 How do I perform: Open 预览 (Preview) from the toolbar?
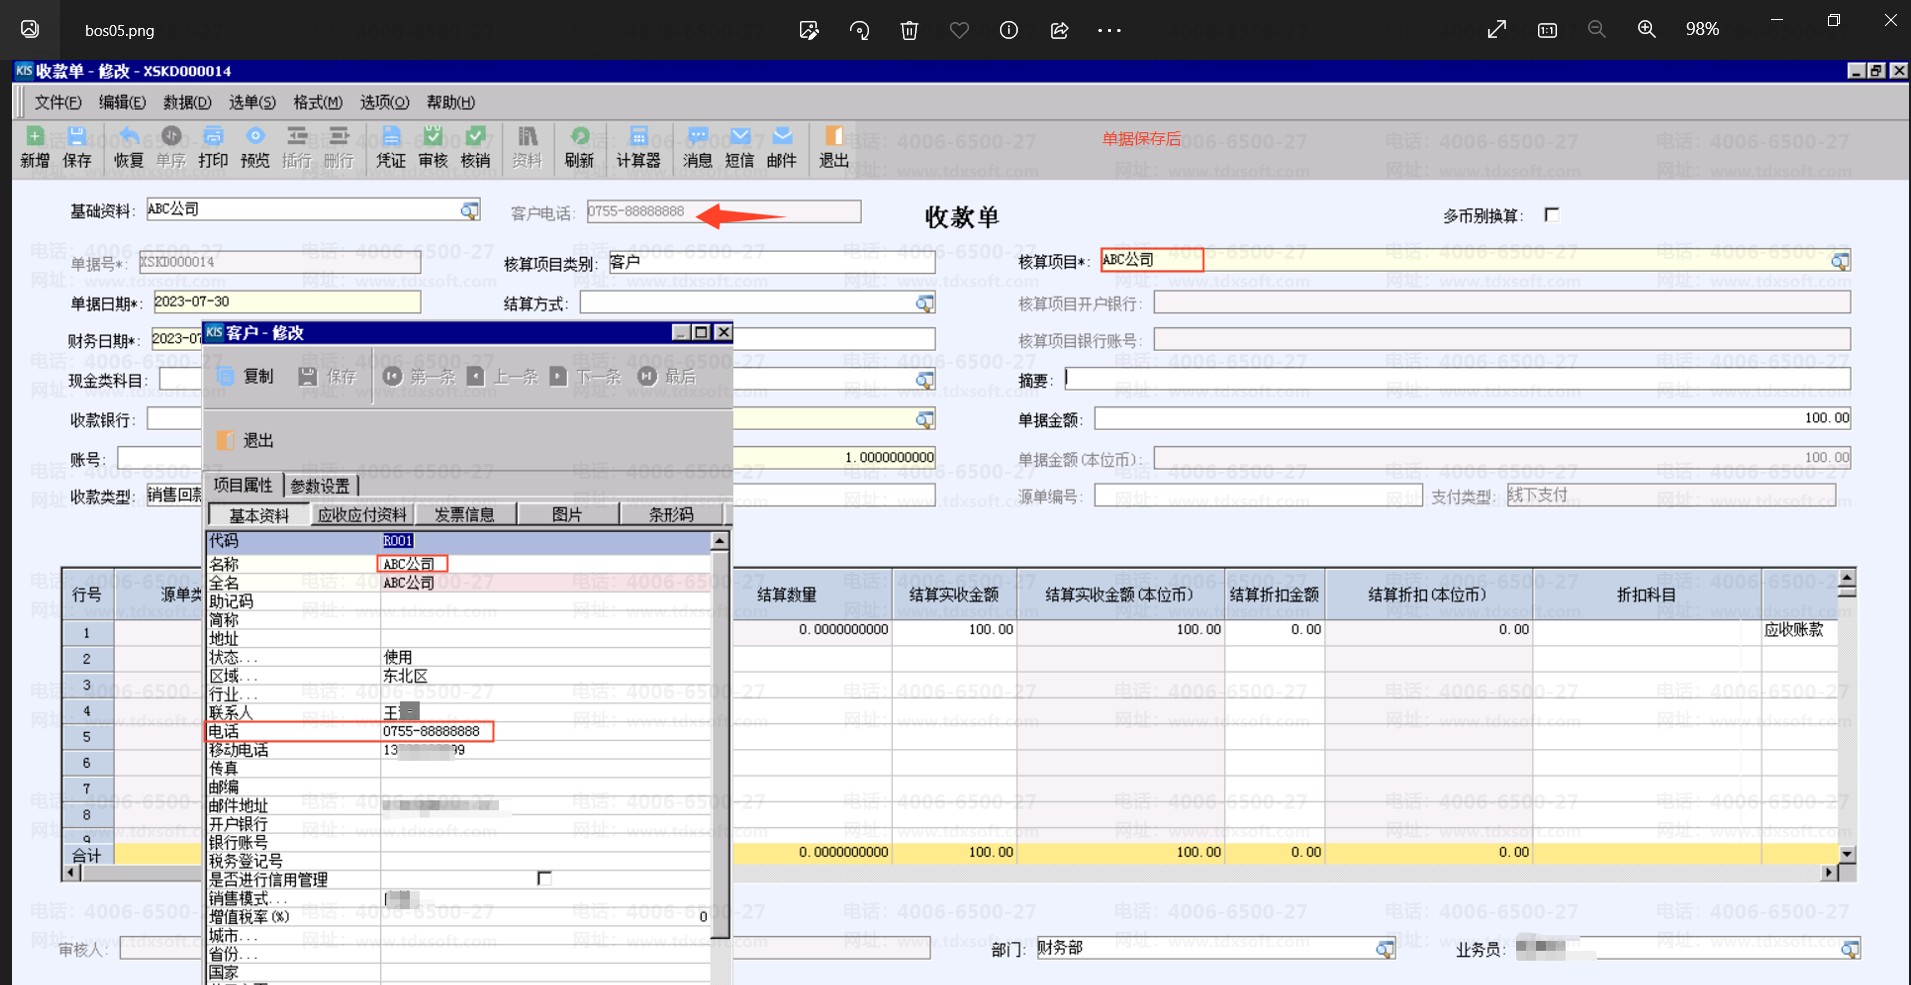(255, 147)
